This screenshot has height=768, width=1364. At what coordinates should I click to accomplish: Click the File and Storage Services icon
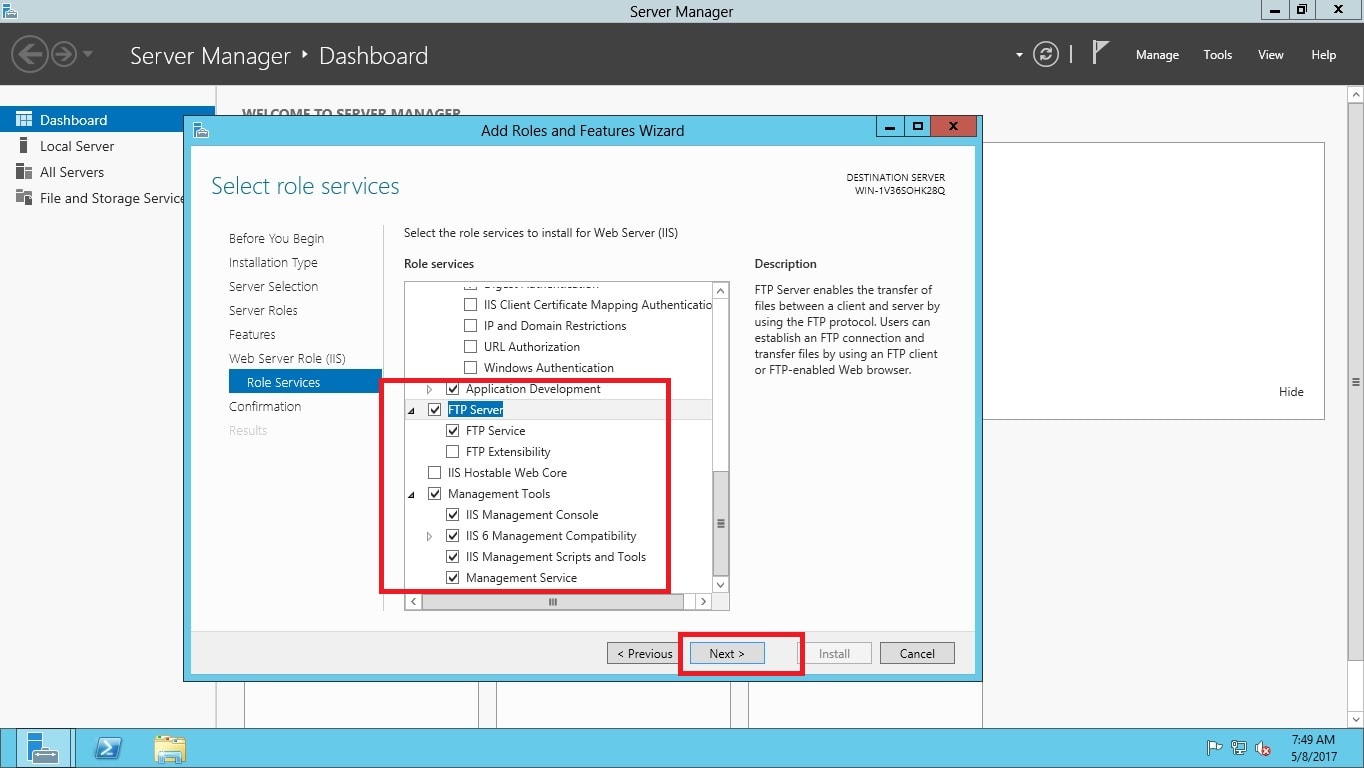tap(24, 197)
